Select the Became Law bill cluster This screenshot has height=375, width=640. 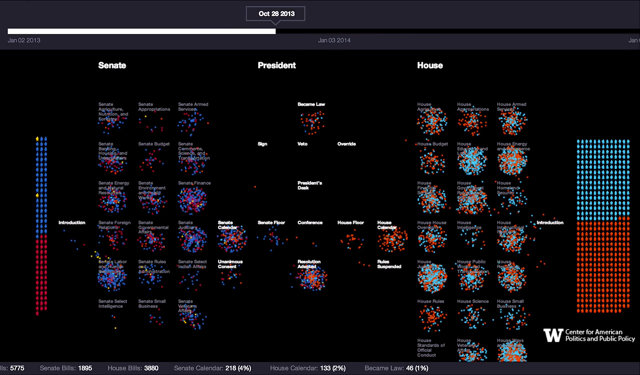tap(313, 122)
